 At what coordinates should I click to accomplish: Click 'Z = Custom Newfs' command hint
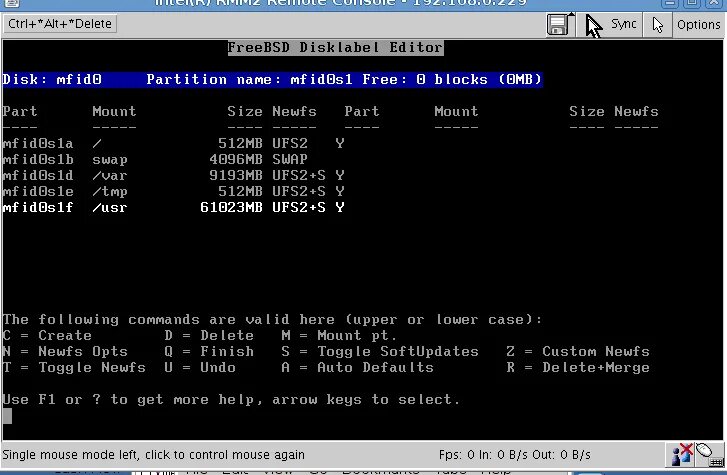click(578, 352)
